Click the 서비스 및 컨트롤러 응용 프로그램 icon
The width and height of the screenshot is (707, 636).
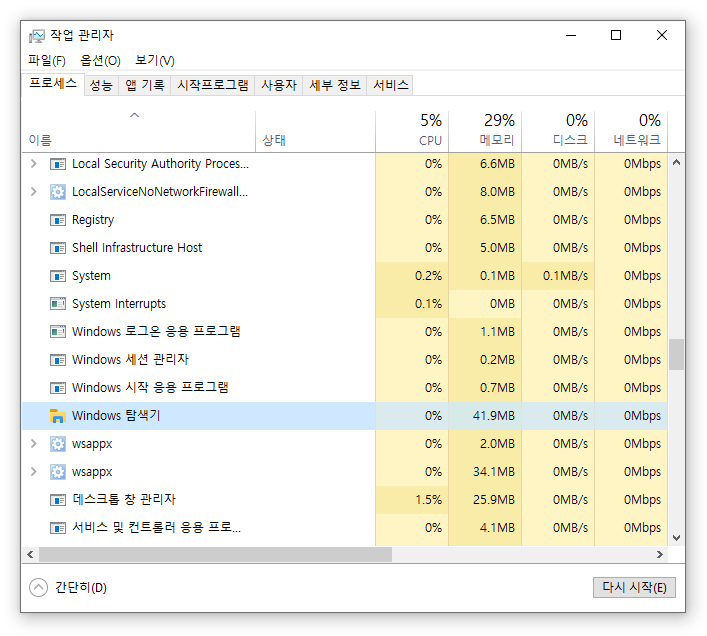[58, 528]
